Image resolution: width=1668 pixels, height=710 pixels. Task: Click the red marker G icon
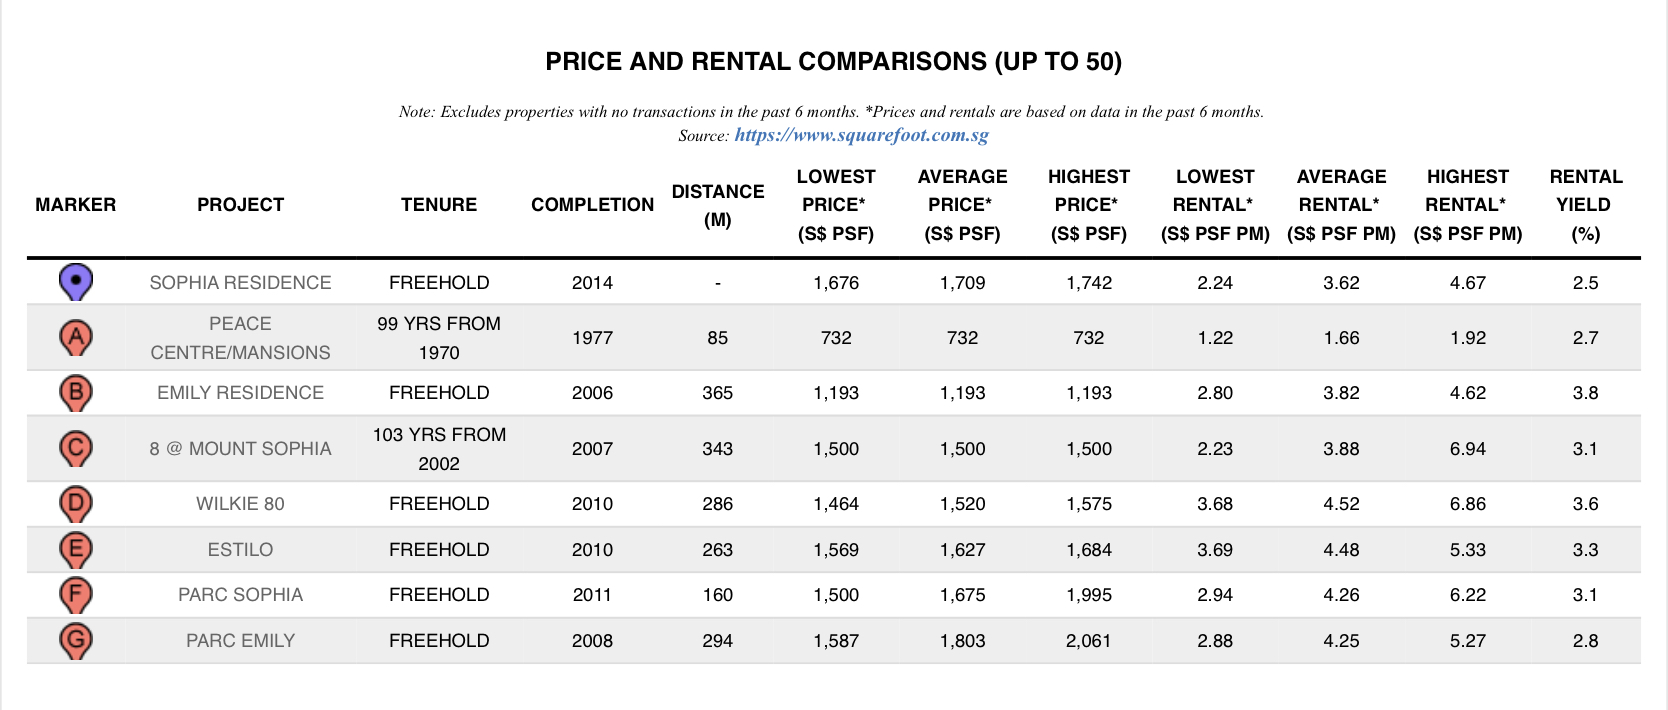tap(76, 639)
